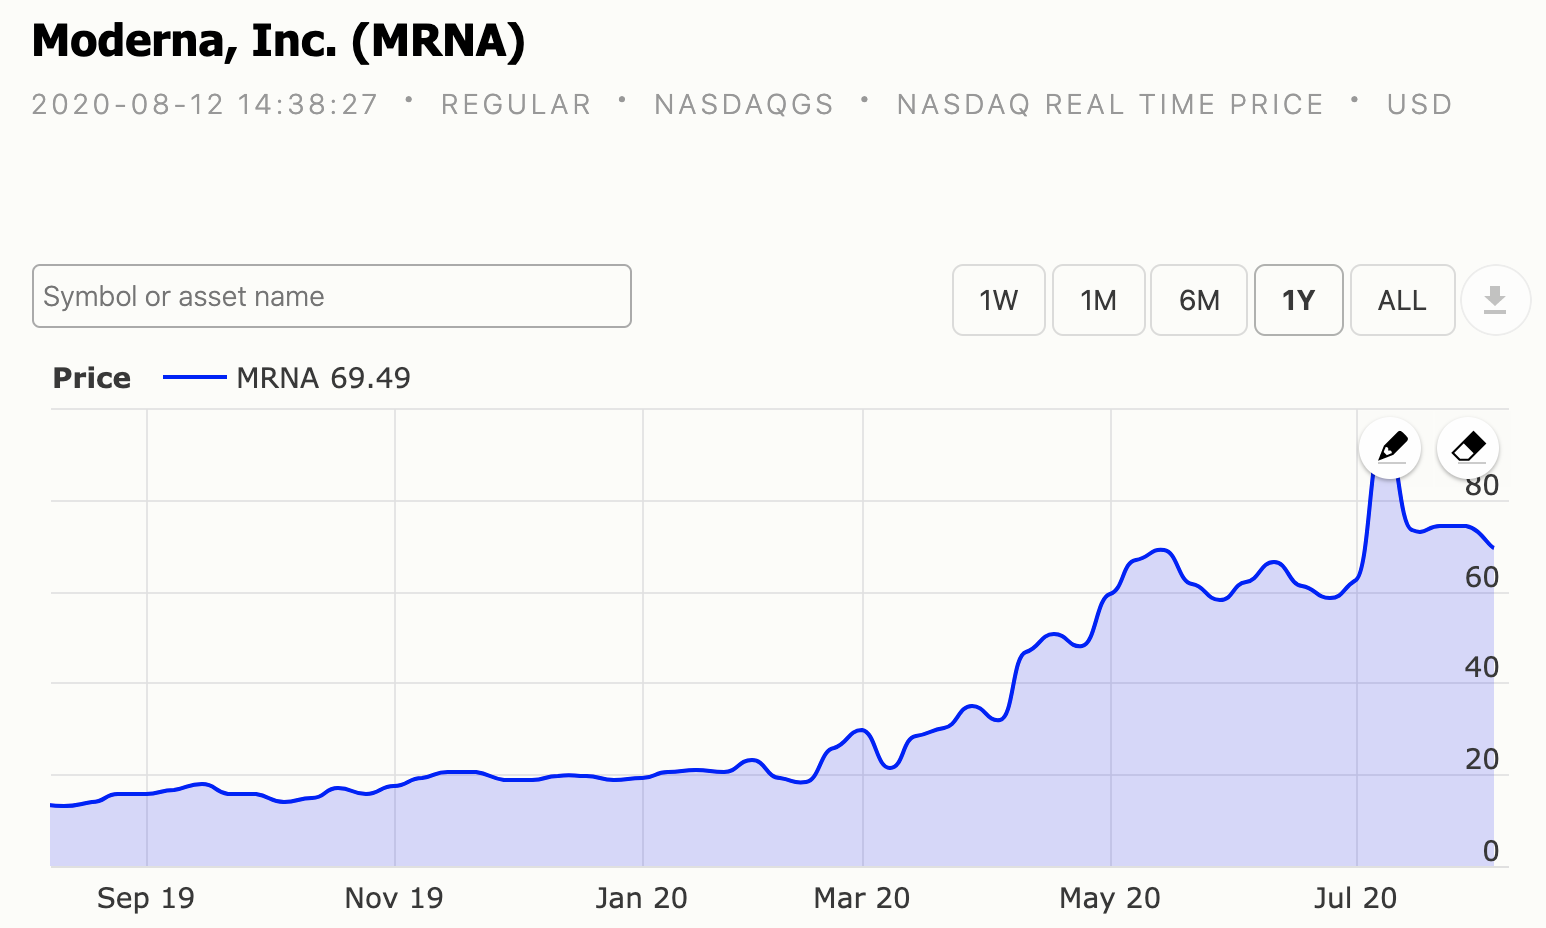Click the NASDAQ REAL TIME PRICE label
The width and height of the screenshot is (1546, 928).
[1110, 104]
